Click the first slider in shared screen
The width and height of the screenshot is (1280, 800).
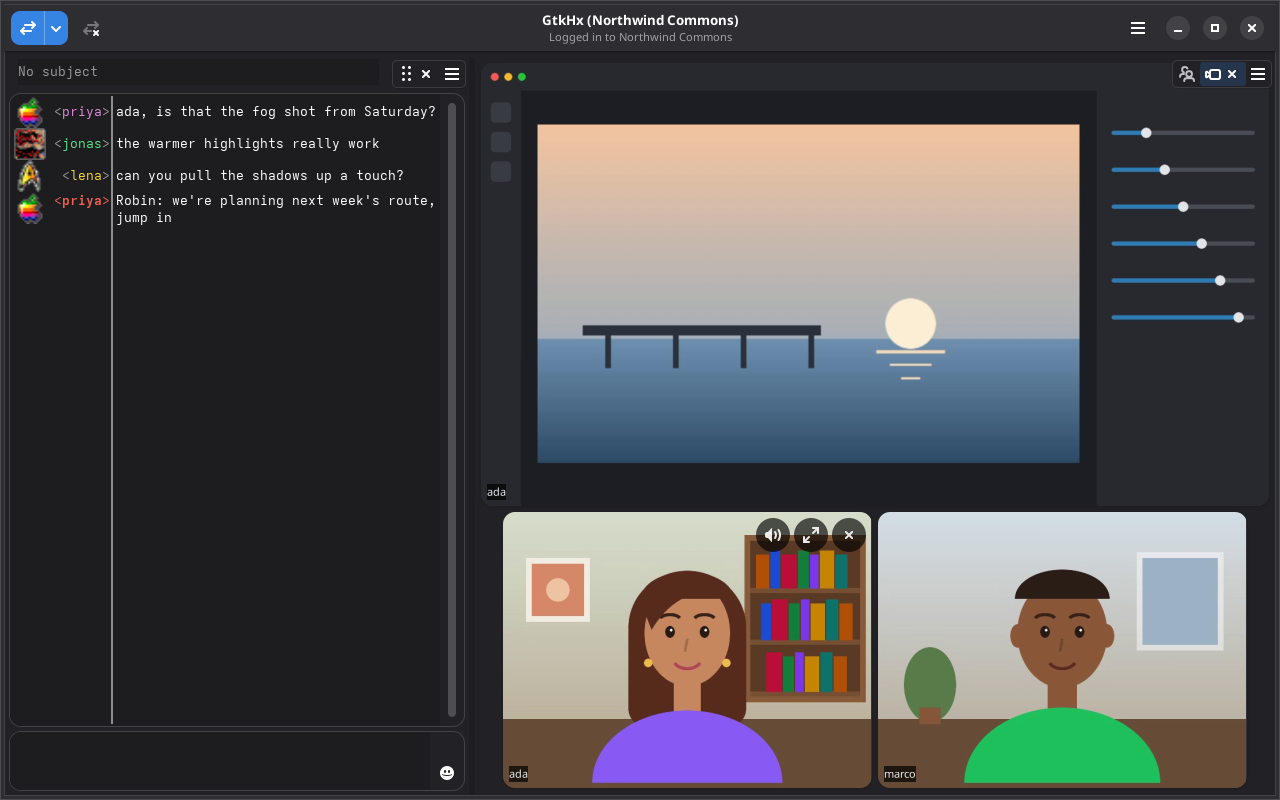1183,133
